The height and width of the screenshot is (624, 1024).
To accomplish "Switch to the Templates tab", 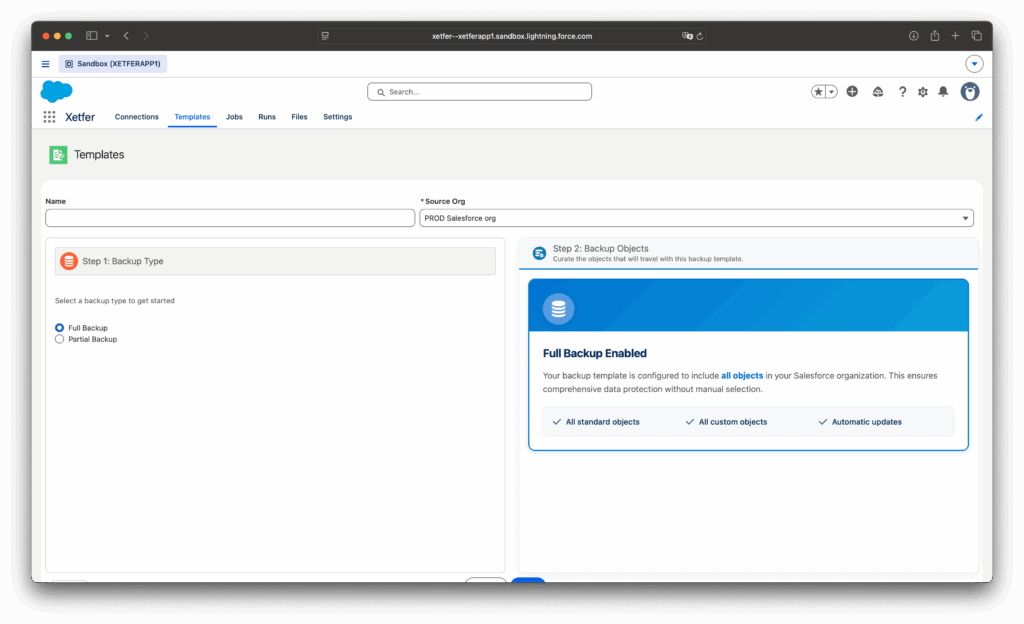I will 192,117.
